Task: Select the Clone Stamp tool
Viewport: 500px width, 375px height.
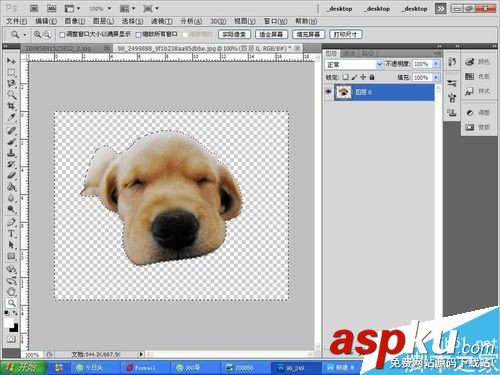Action: [11, 153]
